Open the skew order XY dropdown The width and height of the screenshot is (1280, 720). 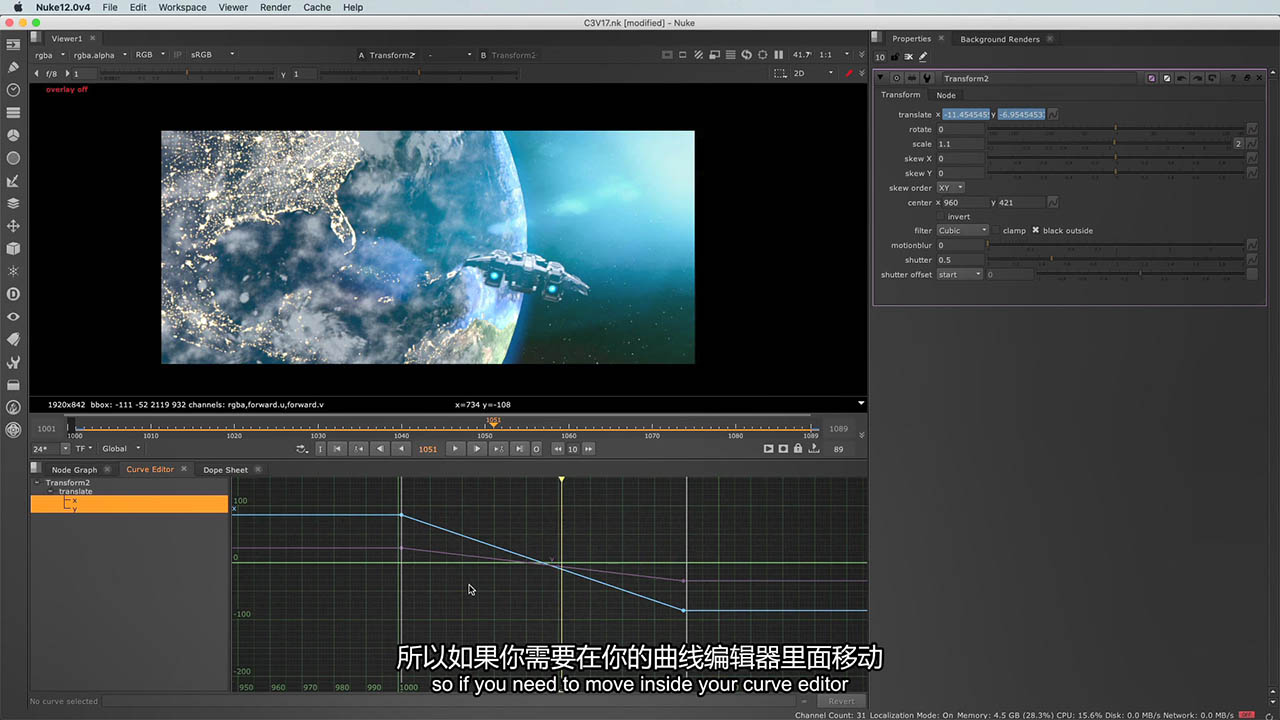(950, 188)
